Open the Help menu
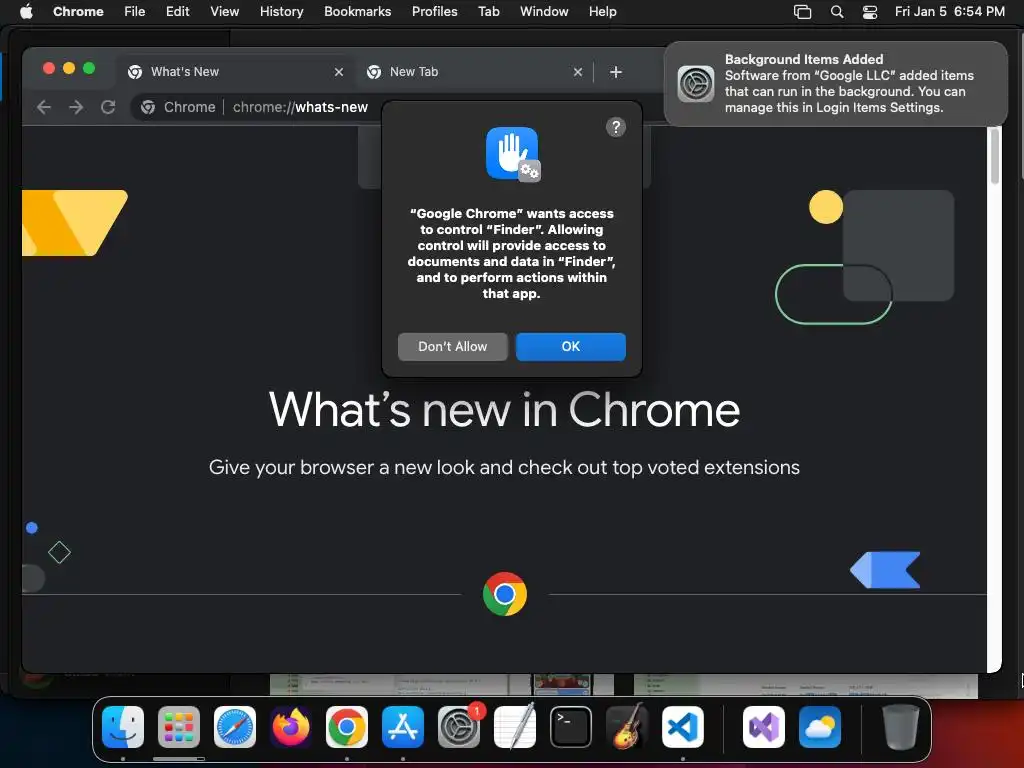The height and width of the screenshot is (768, 1024). pos(602,12)
